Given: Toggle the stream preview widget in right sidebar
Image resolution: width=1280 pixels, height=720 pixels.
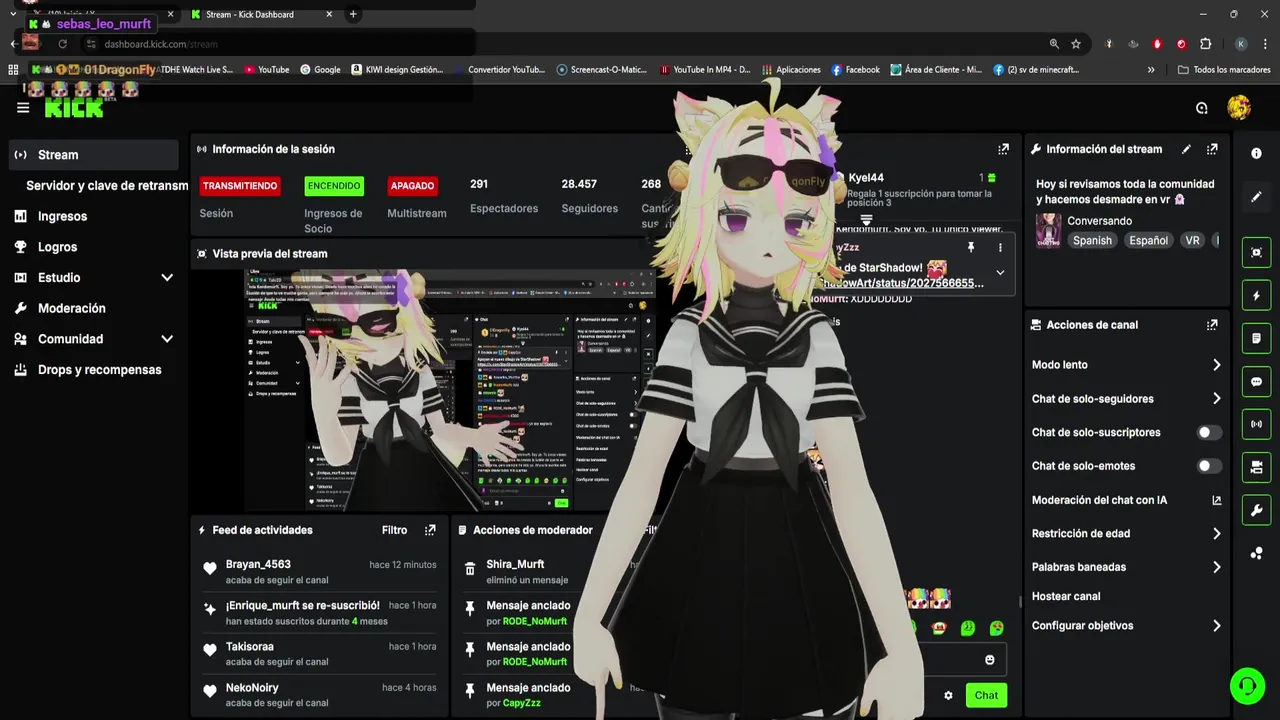Looking at the screenshot, I should [1256, 252].
